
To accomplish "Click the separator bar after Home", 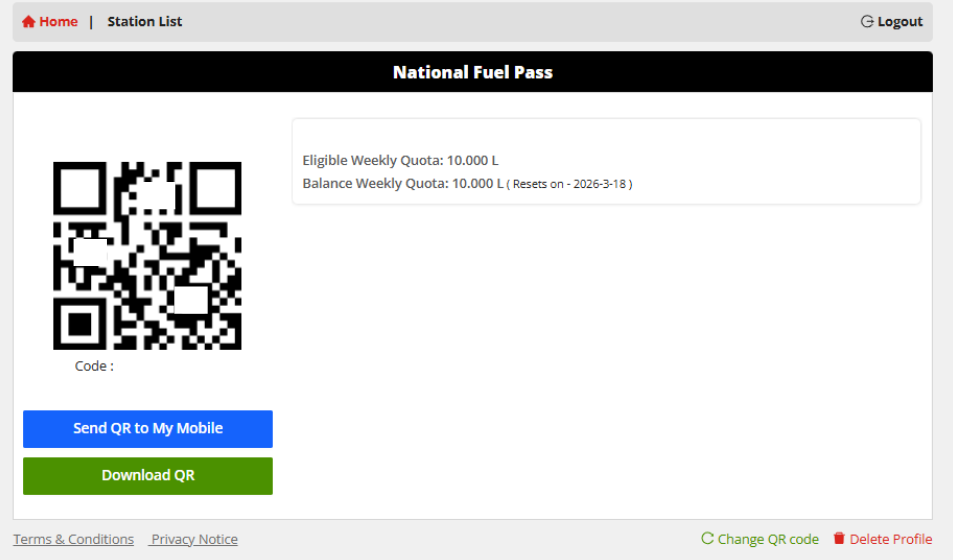I will tap(91, 22).
